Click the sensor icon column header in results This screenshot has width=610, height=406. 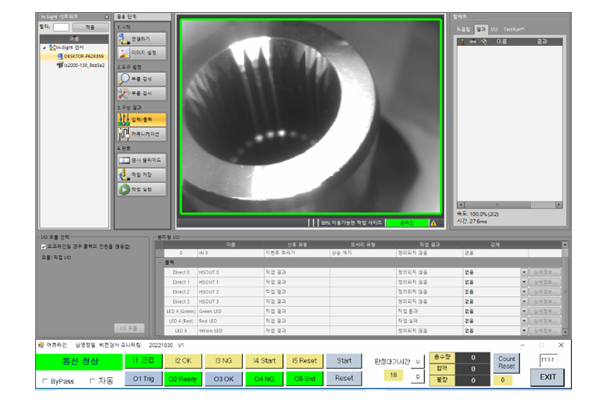(x=473, y=42)
